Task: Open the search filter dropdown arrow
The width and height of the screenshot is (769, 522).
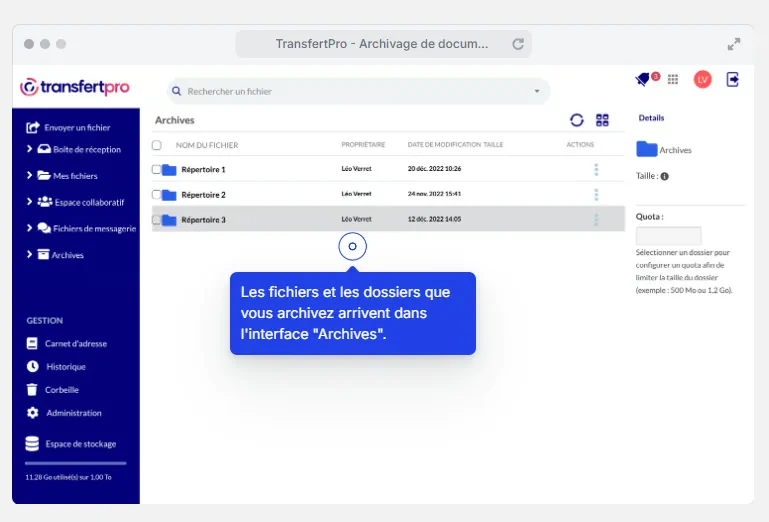Action: 537,91
